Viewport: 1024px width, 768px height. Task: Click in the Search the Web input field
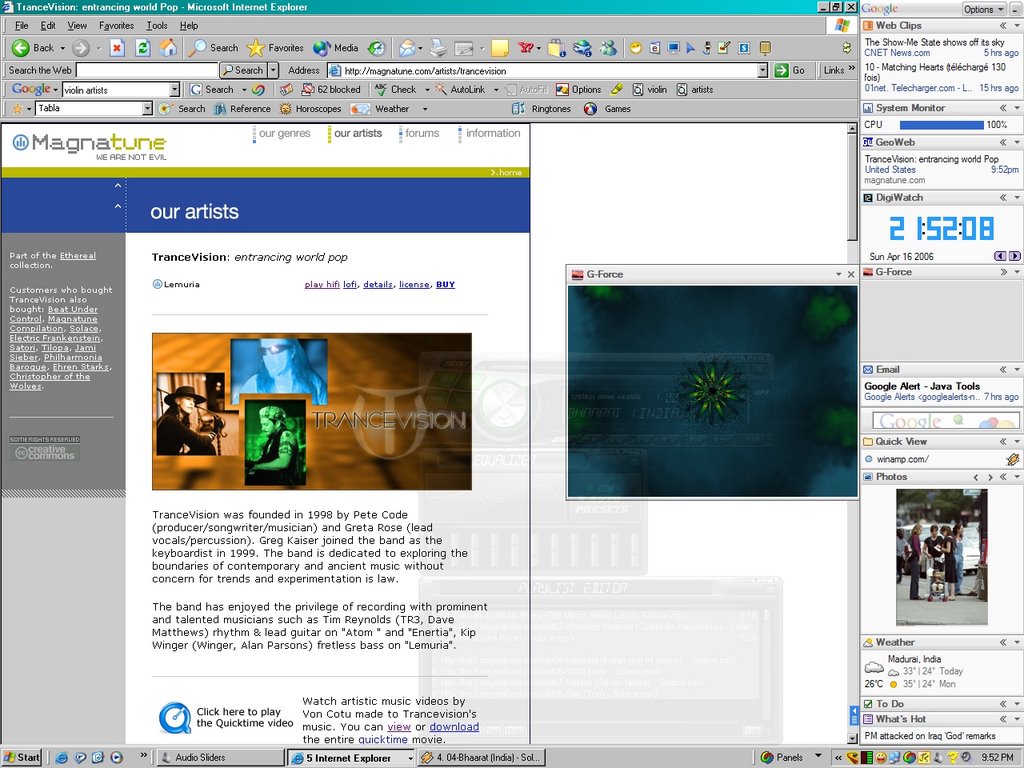click(x=146, y=70)
